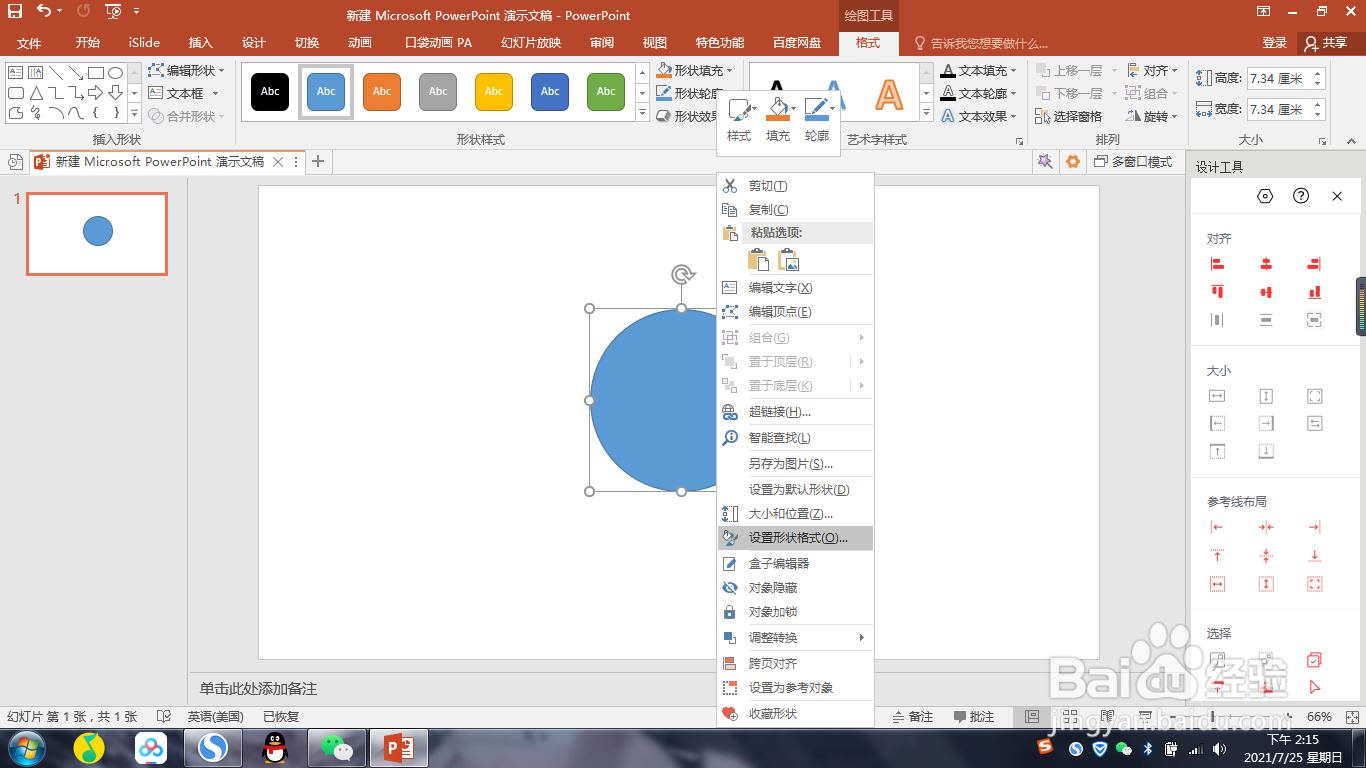
Task: Click the Undo arrow icon
Action: (43, 12)
